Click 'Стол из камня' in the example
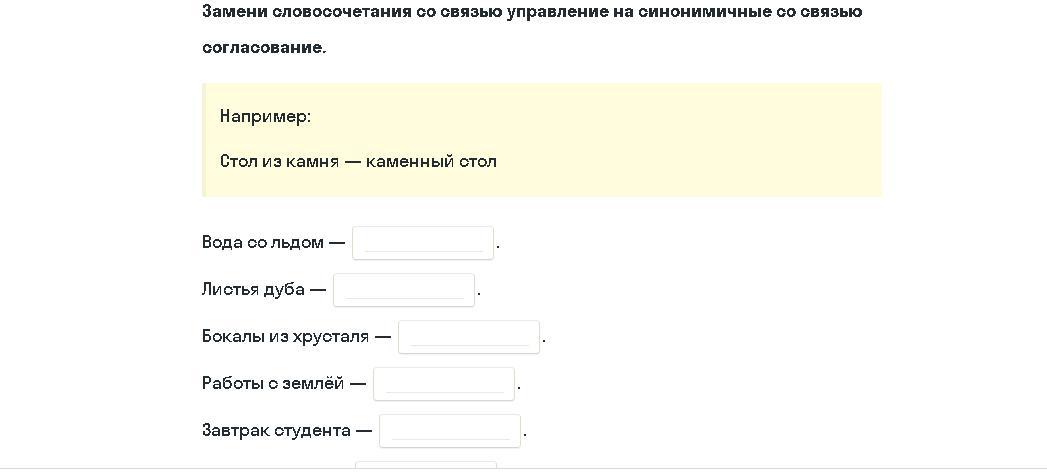This screenshot has height=476, width=1047. pos(279,162)
